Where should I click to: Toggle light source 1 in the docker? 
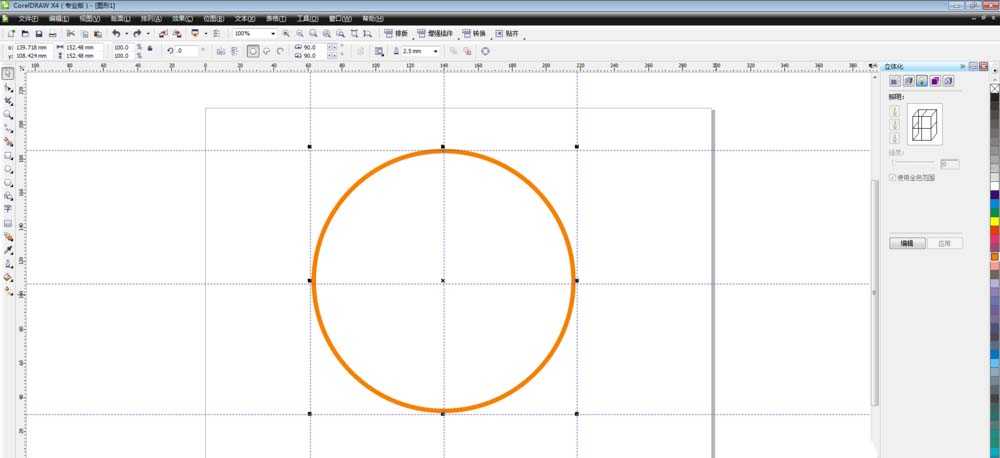[x=894, y=111]
